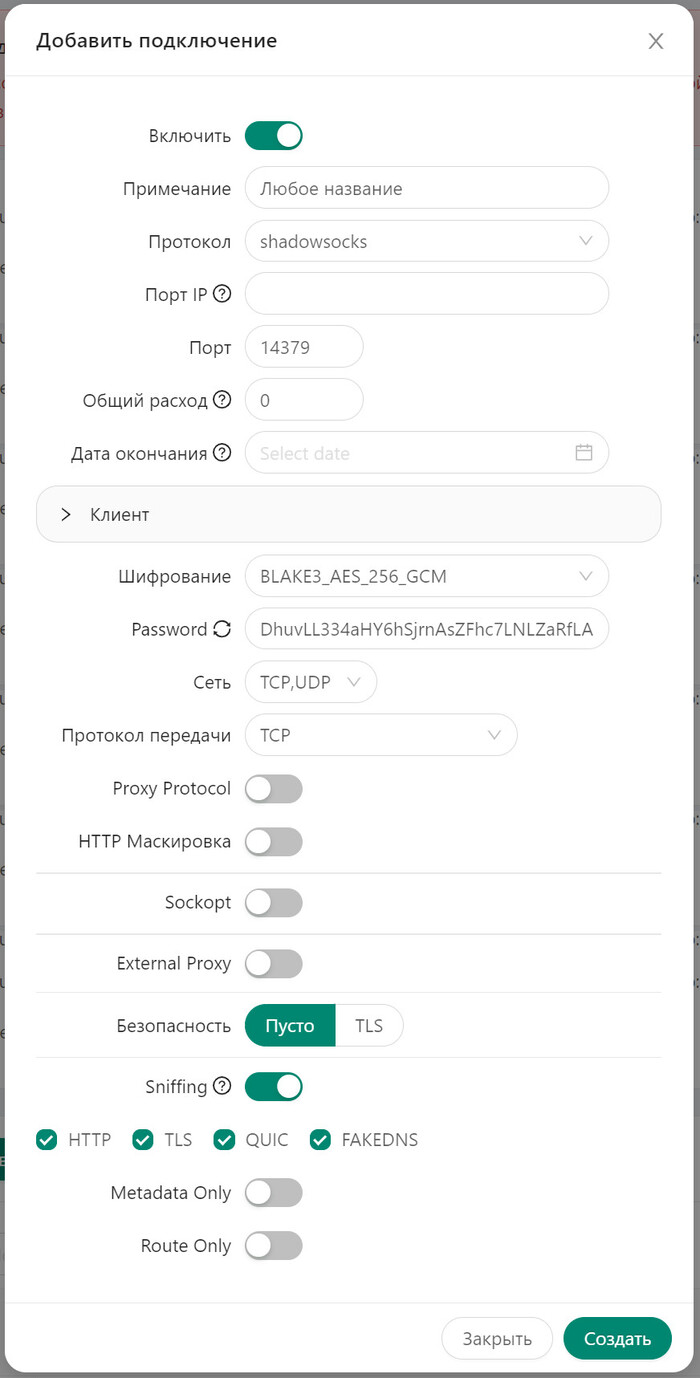
Task: Disable the Включить toggle
Action: (273, 135)
